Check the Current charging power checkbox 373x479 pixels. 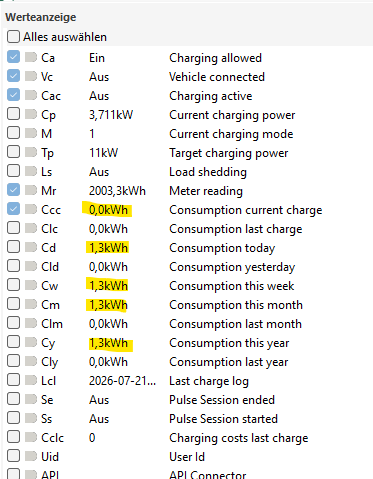tap(13, 114)
